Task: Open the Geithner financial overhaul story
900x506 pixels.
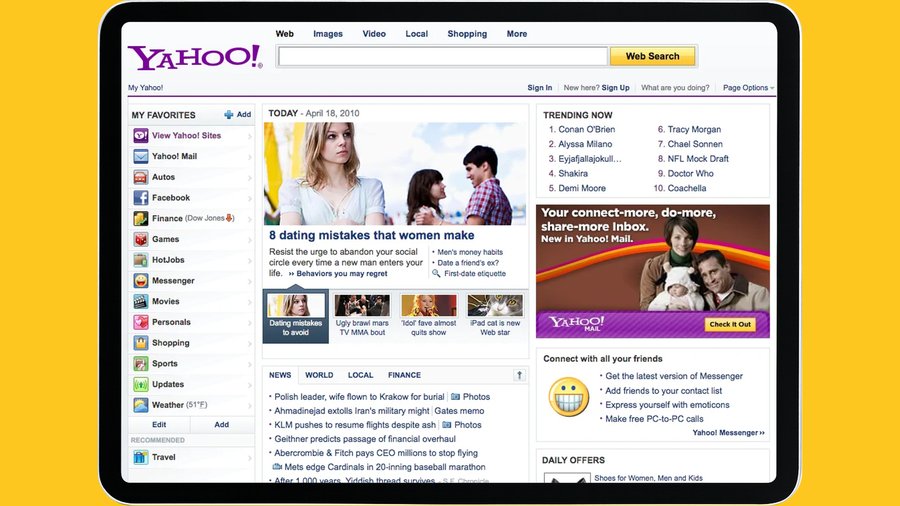Action: click(365, 439)
